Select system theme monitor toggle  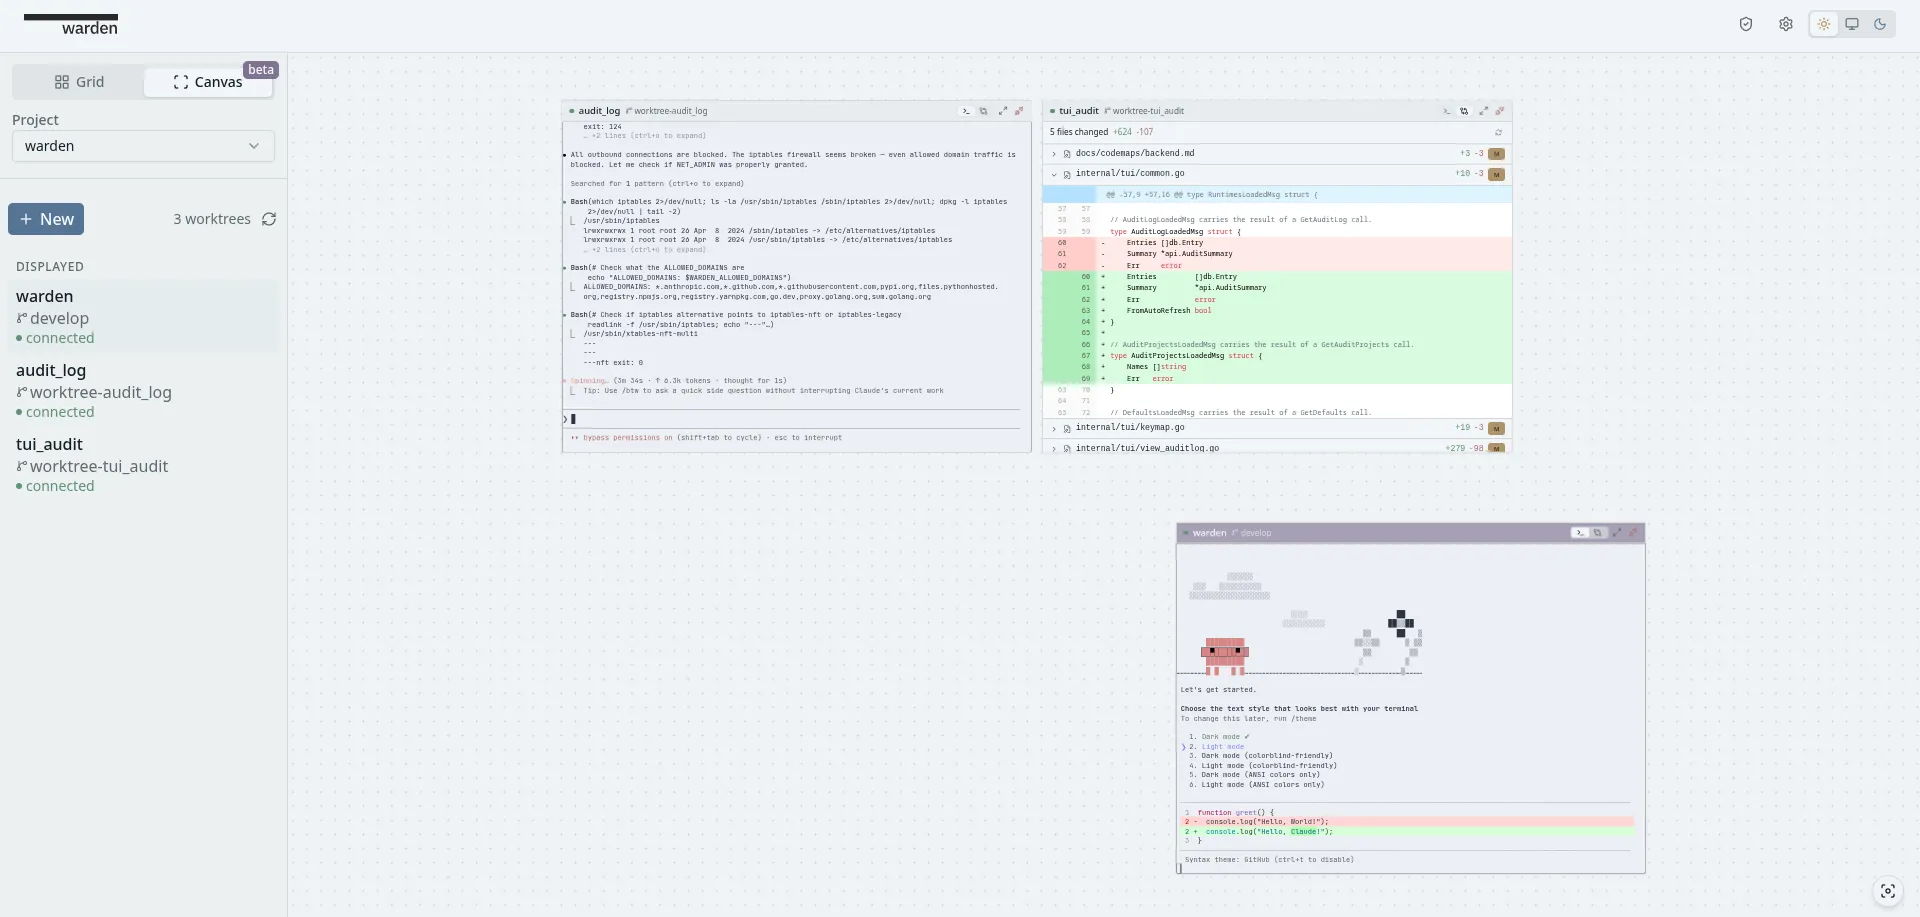[x=1852, y=25]
